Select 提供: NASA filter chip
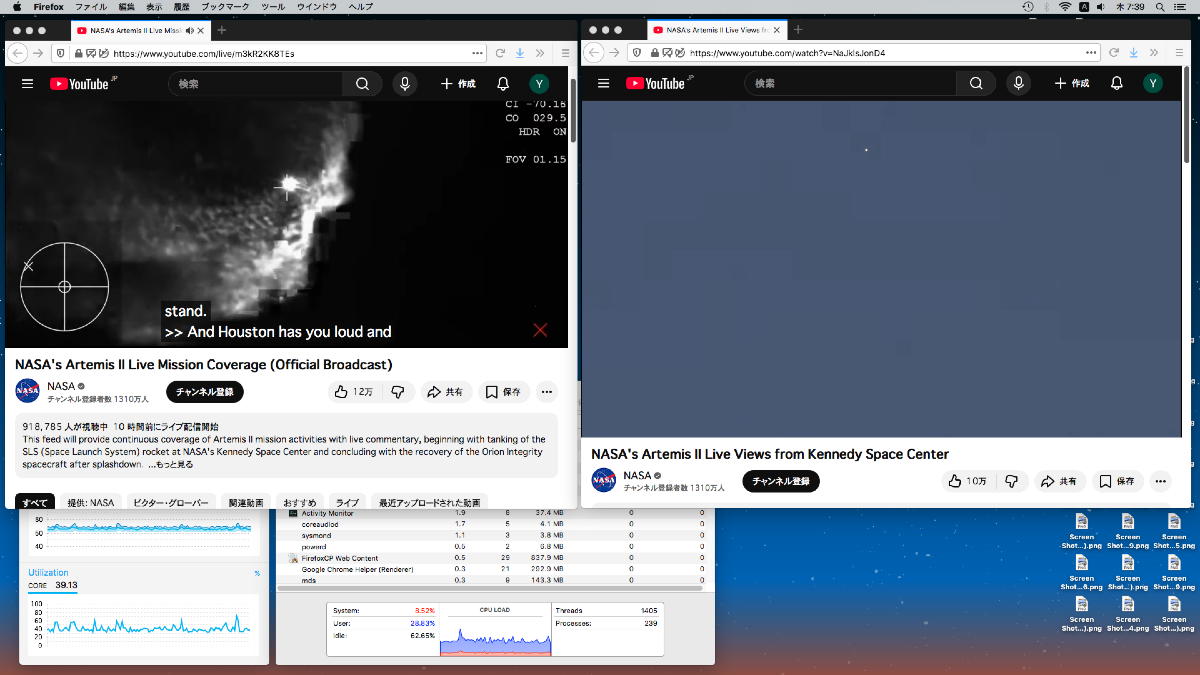 (x=91, y=503)
